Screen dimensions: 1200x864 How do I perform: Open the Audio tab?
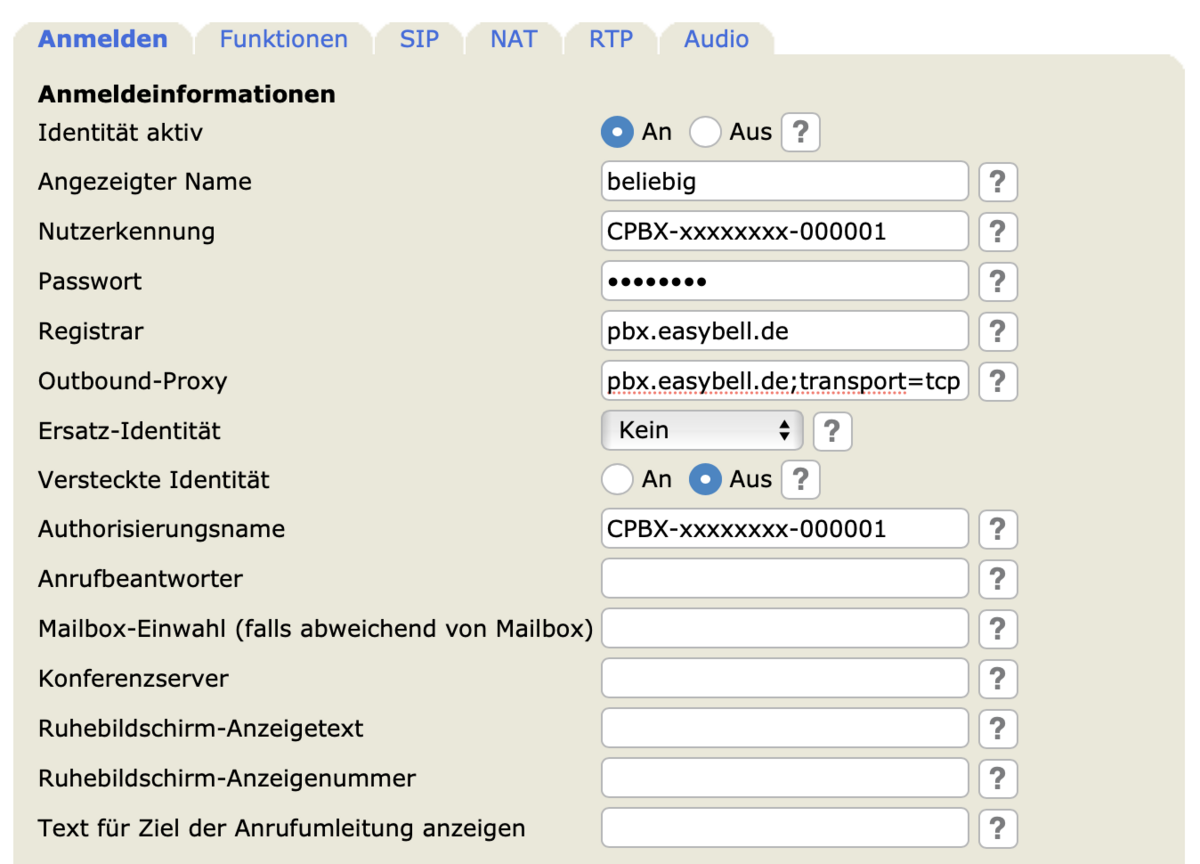click(x=716, y=40)
